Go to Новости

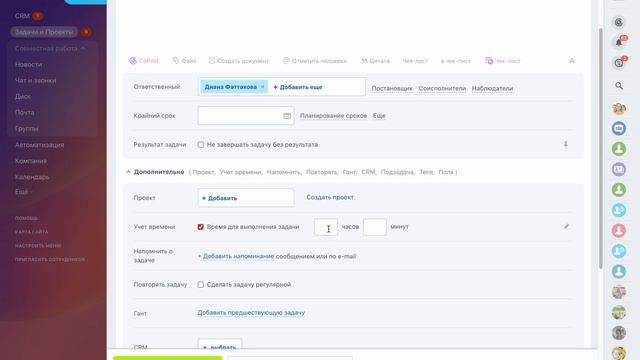tap(29, 64)
